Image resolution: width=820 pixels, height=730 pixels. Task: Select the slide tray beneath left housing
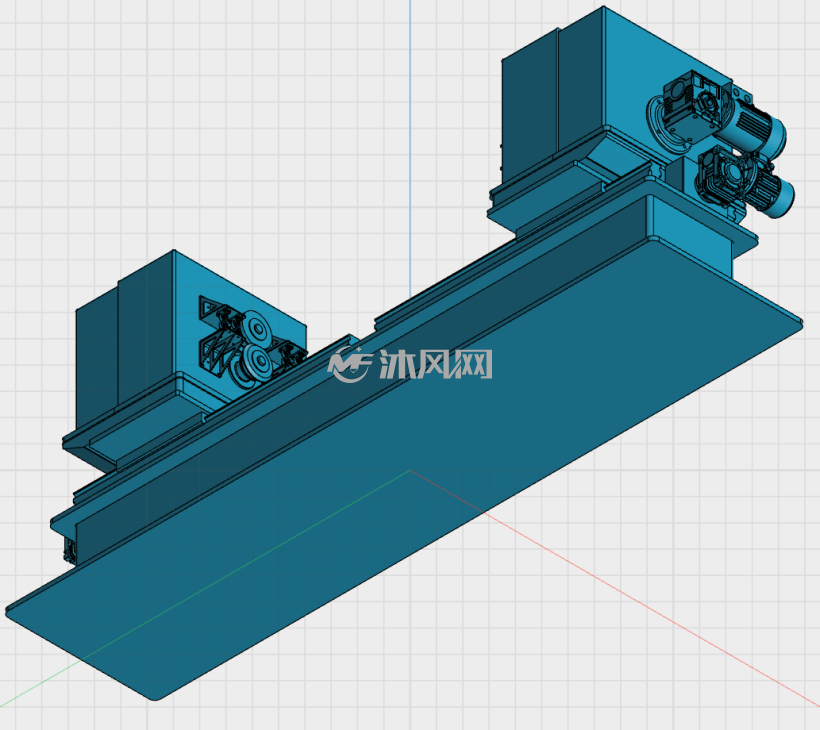pyautogui.click(x=133, y=426)
